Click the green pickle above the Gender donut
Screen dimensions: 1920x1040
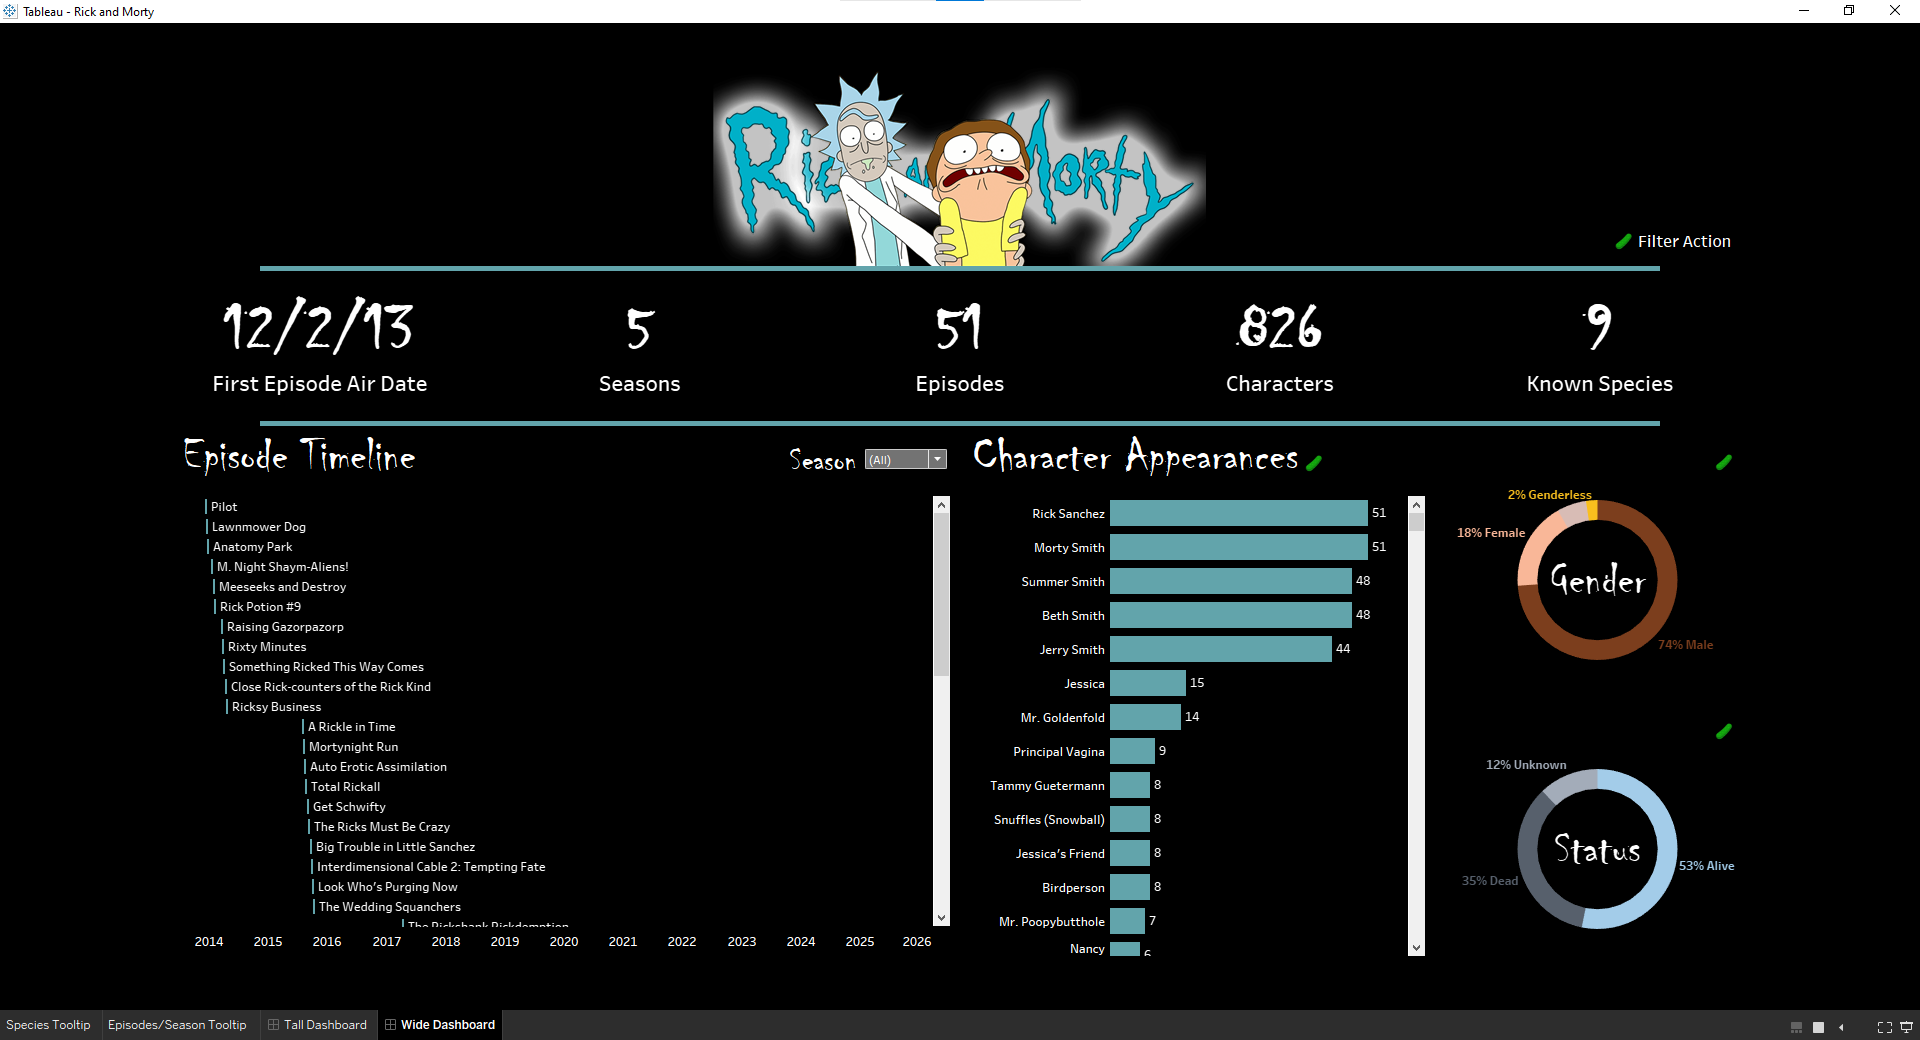[1724, 462]
